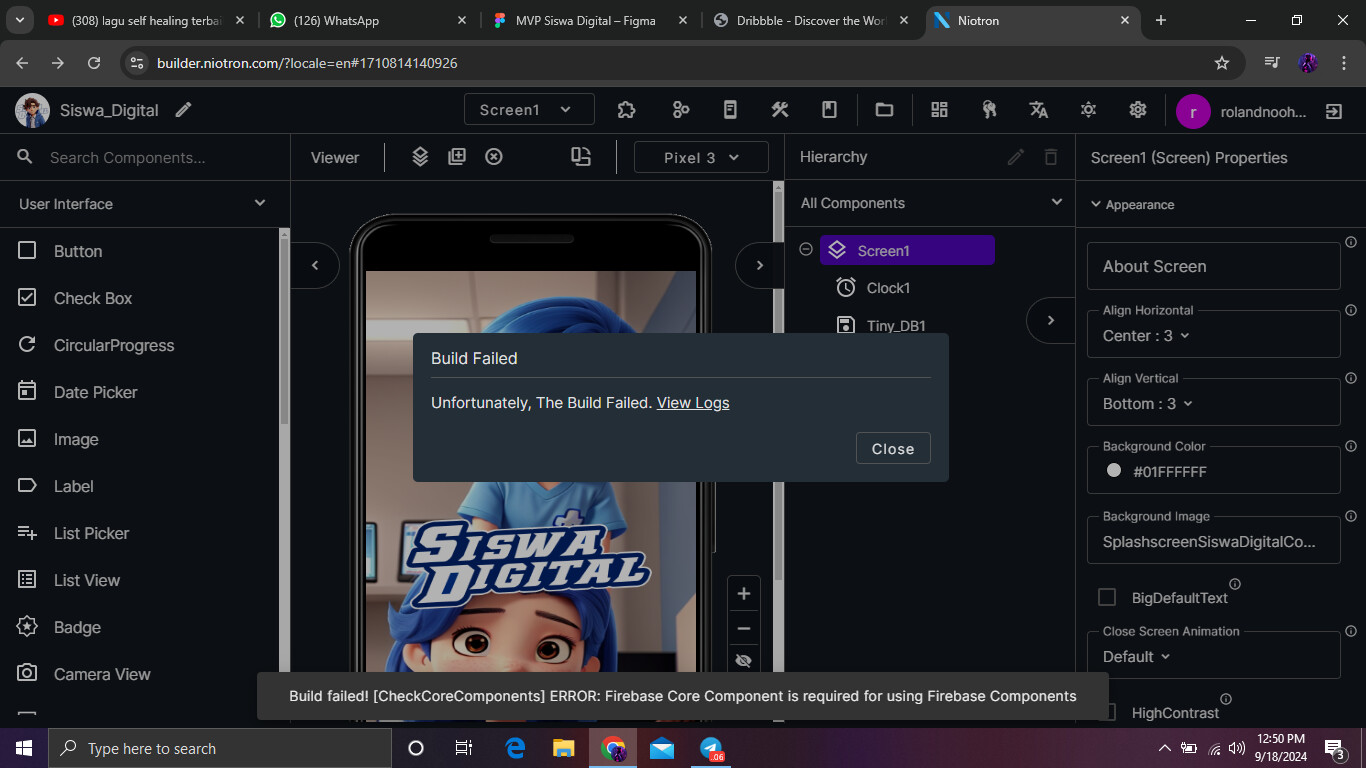Switch to lagu self healing YouTube tab

[x=145, y=20]
